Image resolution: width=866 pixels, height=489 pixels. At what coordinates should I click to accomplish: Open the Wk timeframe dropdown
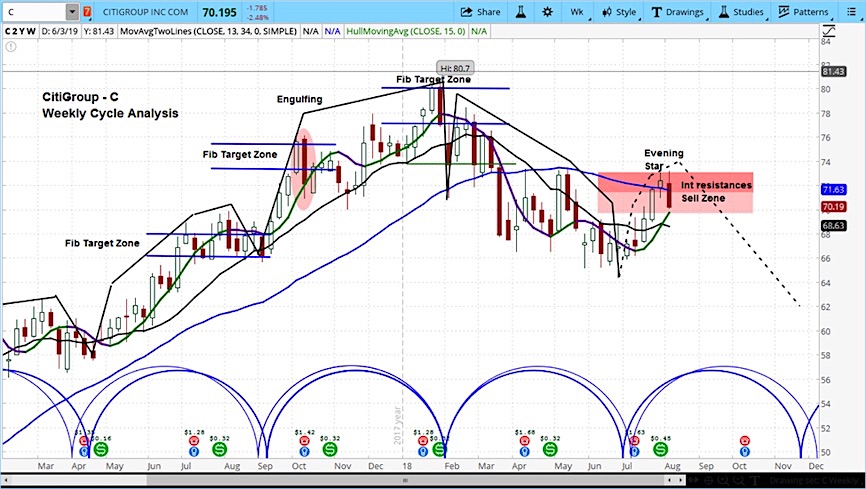click(x=578, y=12)
